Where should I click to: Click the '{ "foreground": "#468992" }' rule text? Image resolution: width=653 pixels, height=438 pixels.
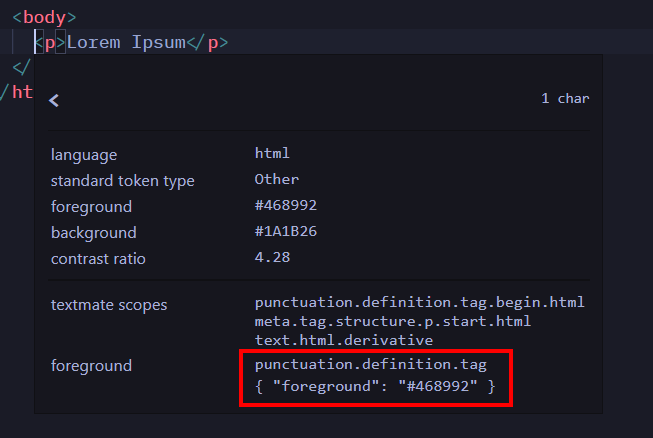(375, 386)
